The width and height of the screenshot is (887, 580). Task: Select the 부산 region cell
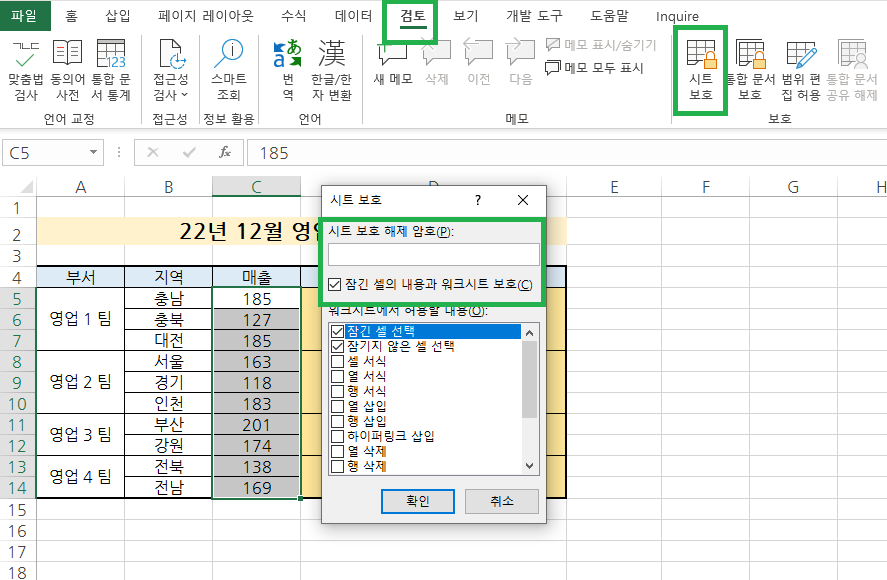[169, 424]
